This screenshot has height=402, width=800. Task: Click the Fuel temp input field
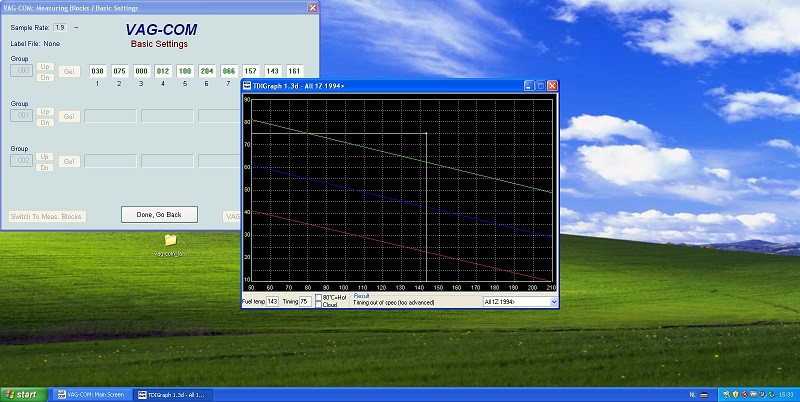pyautogui.click(x=273, y=300)
